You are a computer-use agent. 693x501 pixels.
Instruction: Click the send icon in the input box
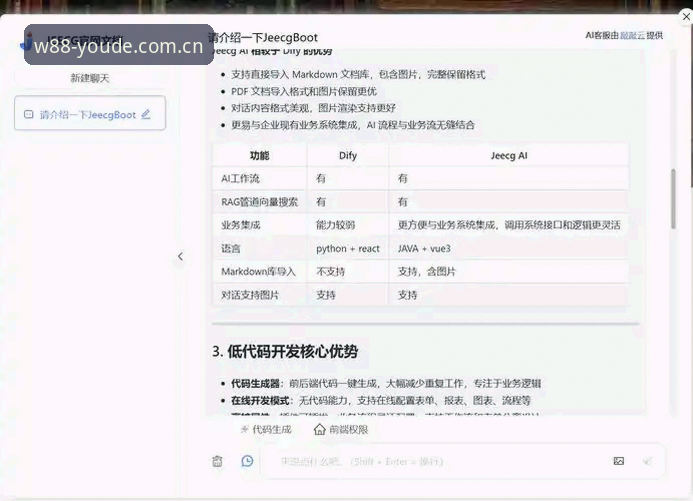coord(647,461)
